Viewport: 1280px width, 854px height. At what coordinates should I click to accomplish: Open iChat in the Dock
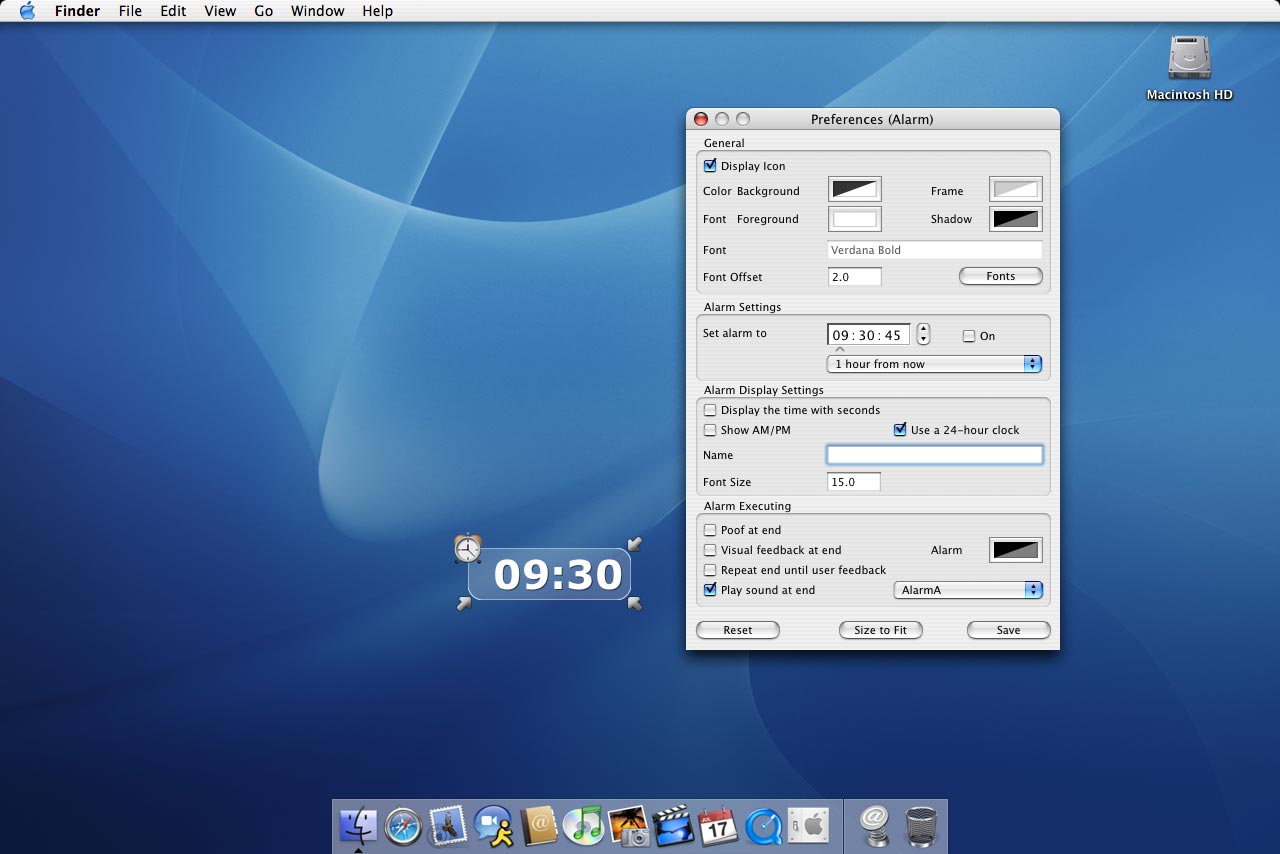493,826
